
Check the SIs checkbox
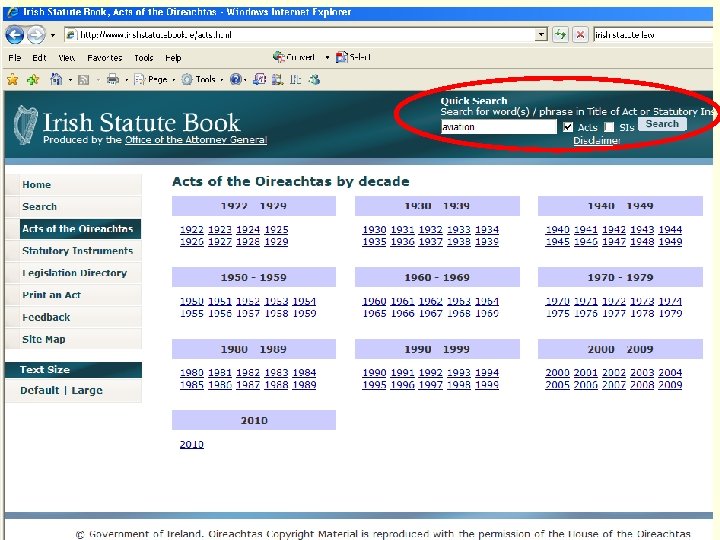pyautogui.click(x=609, y=127)
